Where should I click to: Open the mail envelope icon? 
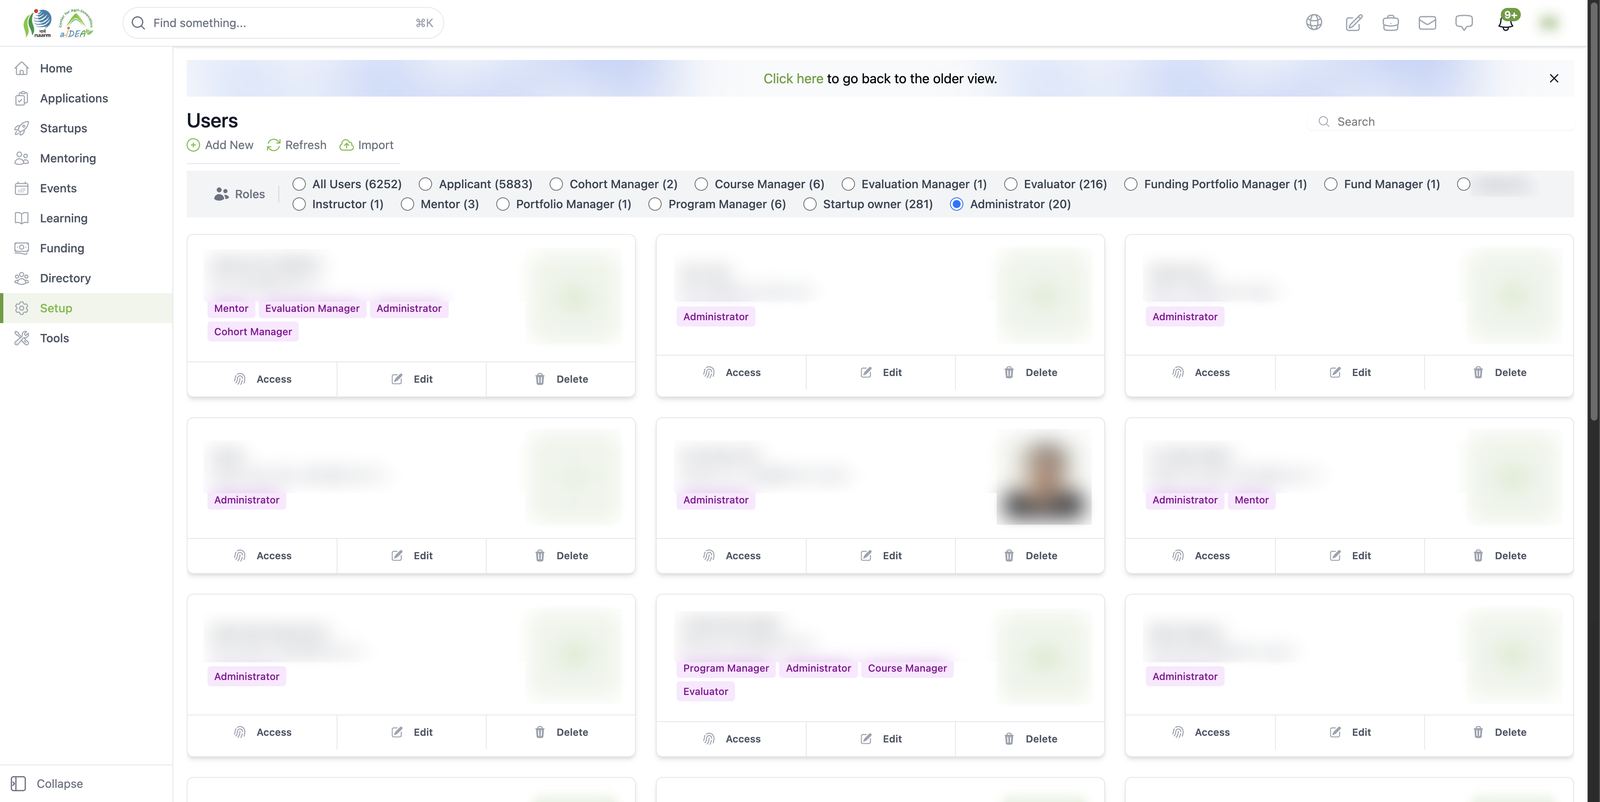pyautogui.click(x=1427, y=22)
